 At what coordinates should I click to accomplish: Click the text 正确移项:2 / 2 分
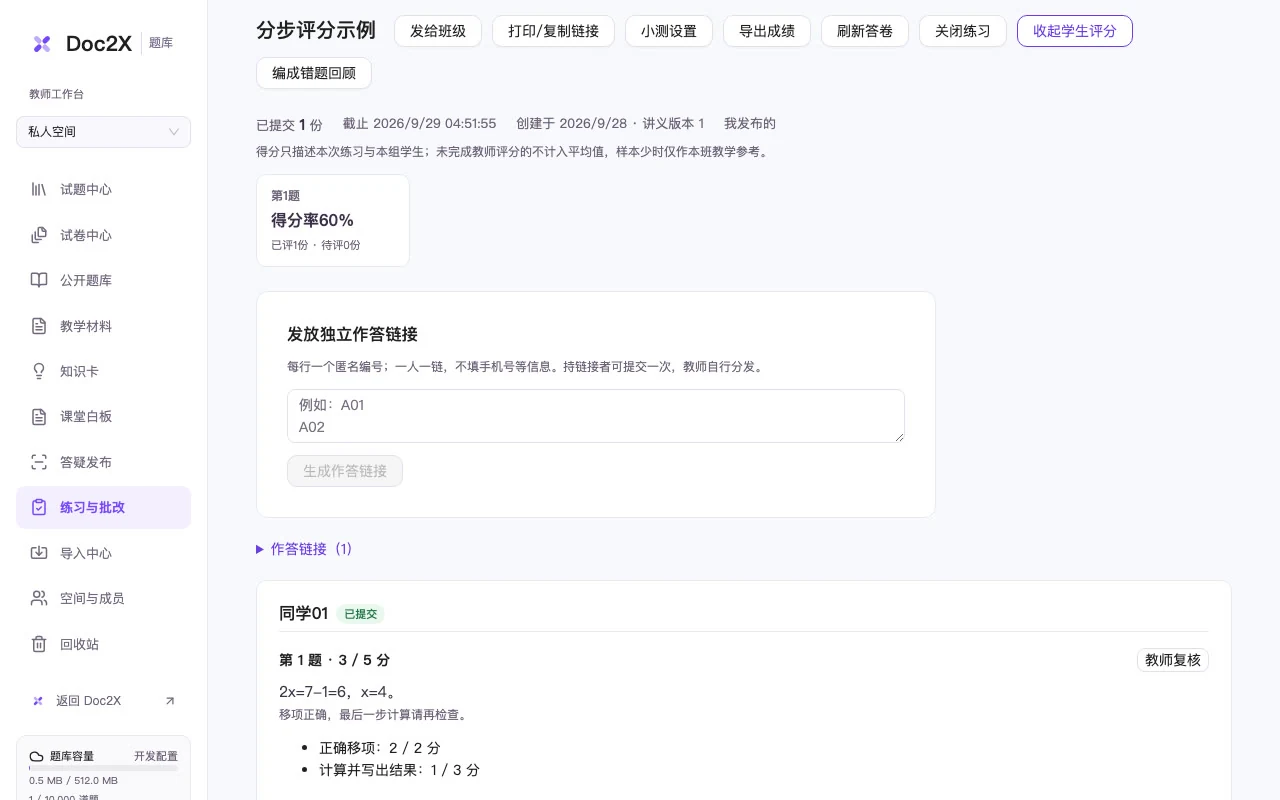coord(380,748)
